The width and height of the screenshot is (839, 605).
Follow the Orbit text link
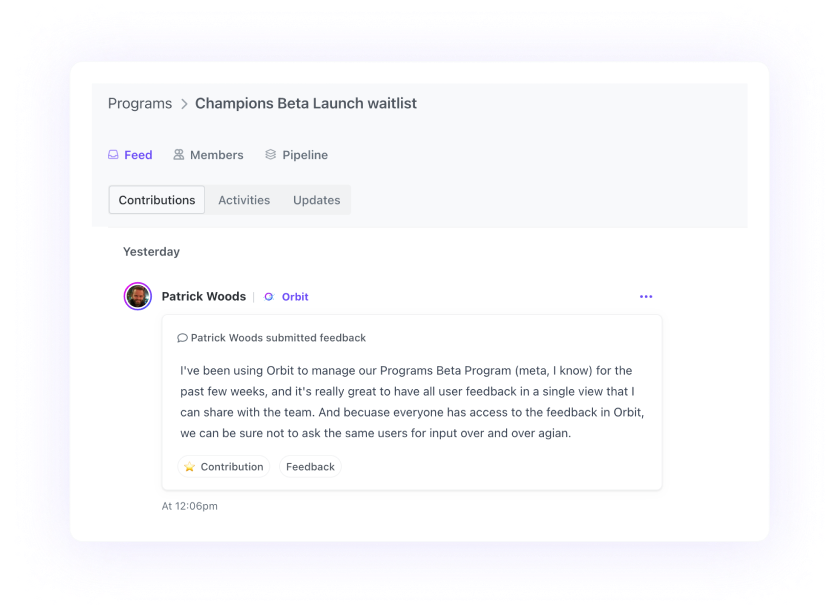(295, 297)
